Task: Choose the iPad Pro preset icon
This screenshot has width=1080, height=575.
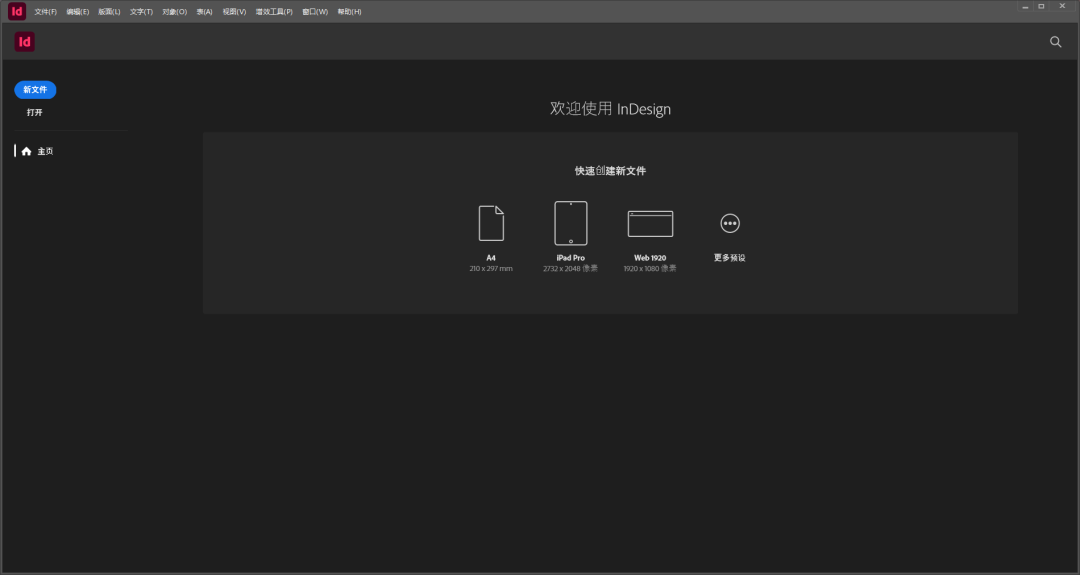Action: pos(571,223)
